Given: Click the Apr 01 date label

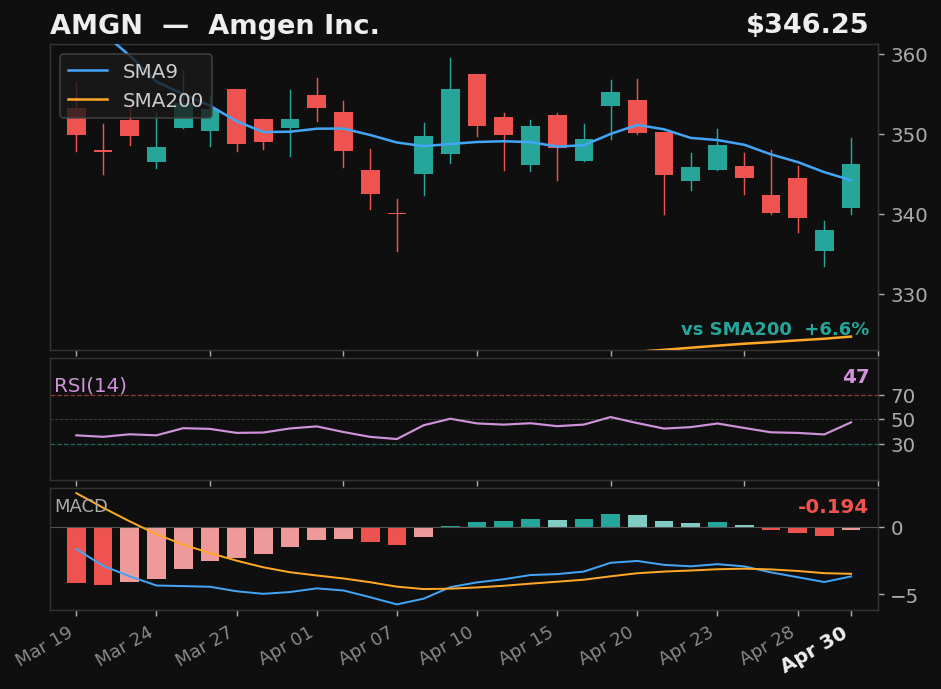Looking at the screenshot, I should click(x=287, y=646).
